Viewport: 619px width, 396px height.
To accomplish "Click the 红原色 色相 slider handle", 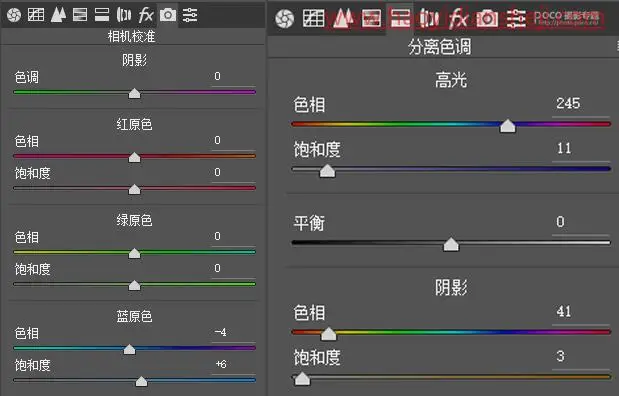I will coord(135,157).
